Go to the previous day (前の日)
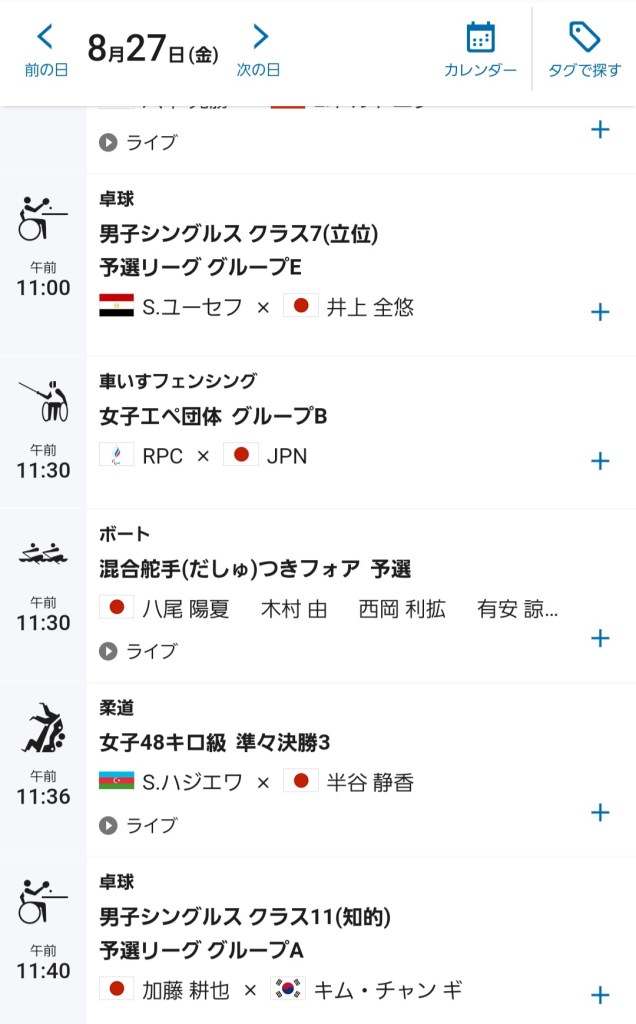This screenshot has height=1024, width=636. tap(46, 50)
